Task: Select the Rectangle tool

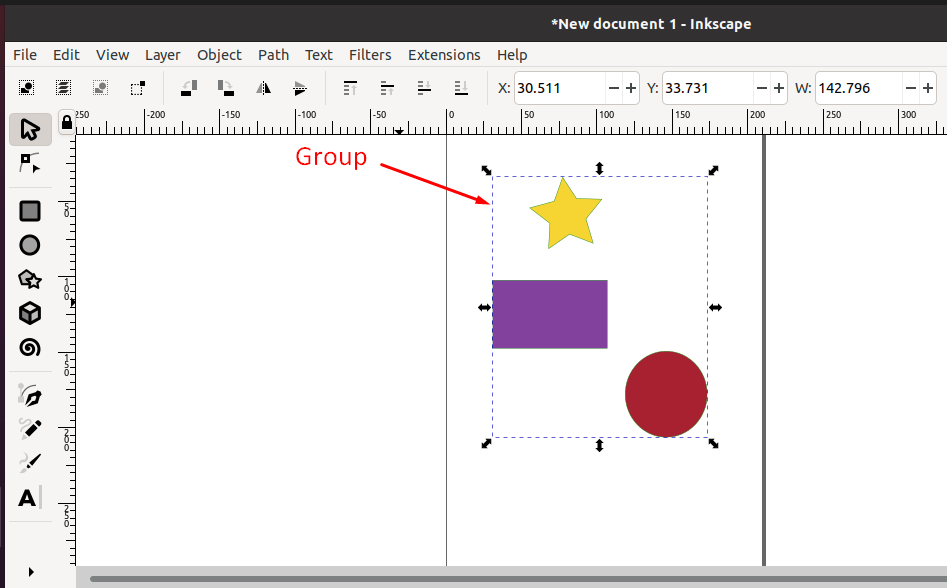Action: click(x=29, y=211)
